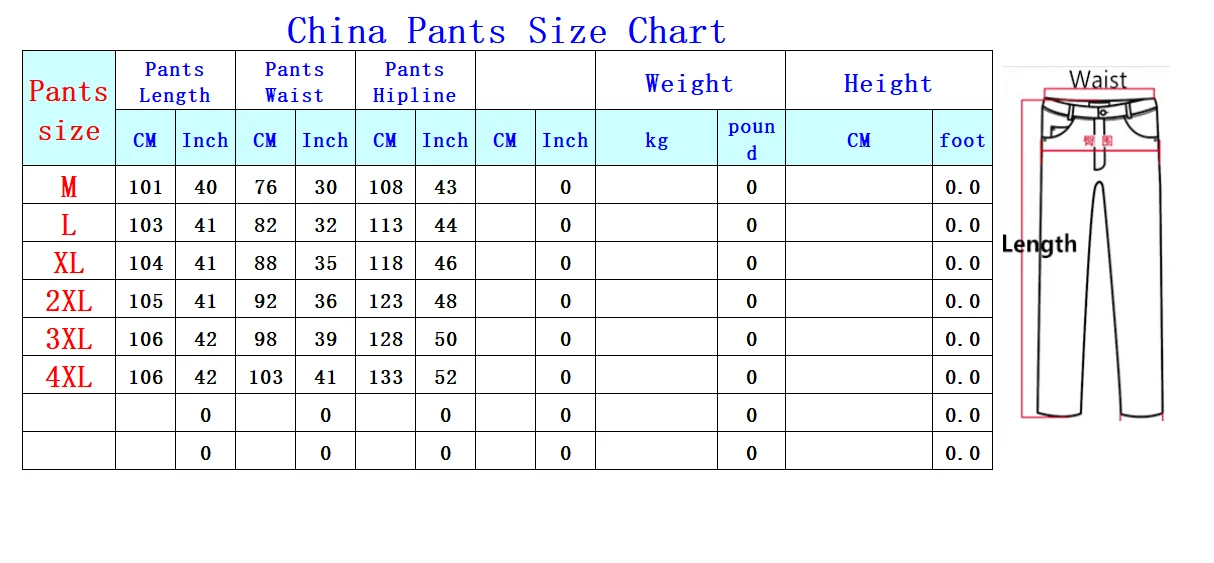Click the 133 hipline cell for 4XL
The height and width of the screenshot is (563, 1214).
(386, 376)
